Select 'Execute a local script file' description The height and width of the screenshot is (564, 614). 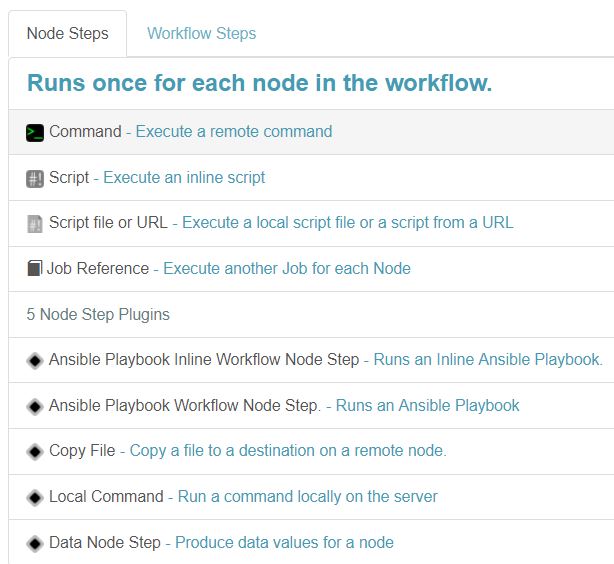pyautogui.click(x=347, y=223)
